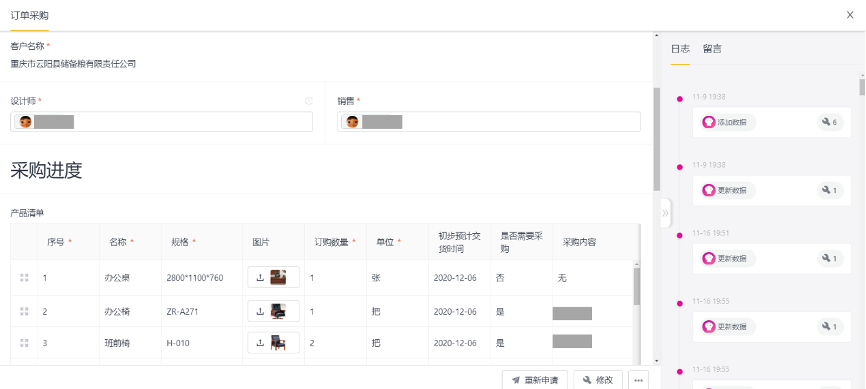Screen dimensions: 866x389
Task: Click the 办公桌 product image thumbnail
Action: [x=278, y=277]
